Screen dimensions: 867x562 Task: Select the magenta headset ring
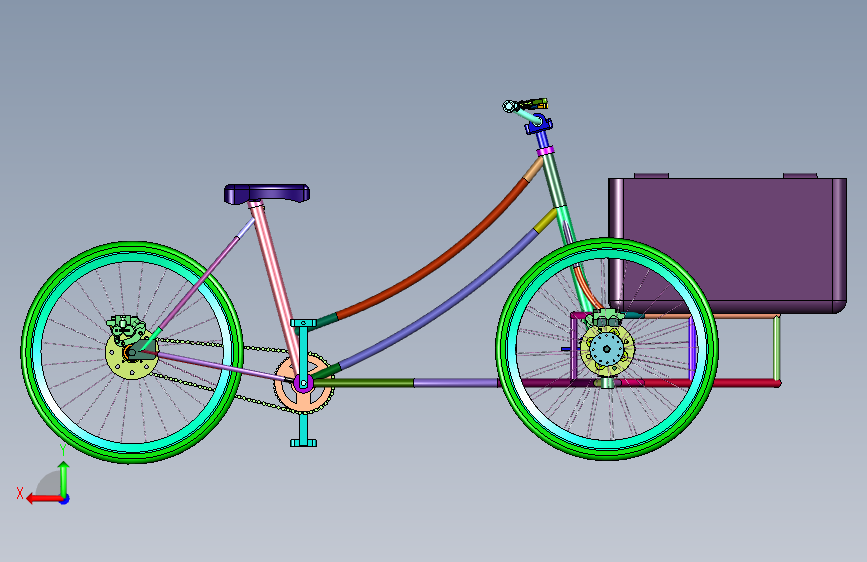pyautogui.click(x=545, y=150)
